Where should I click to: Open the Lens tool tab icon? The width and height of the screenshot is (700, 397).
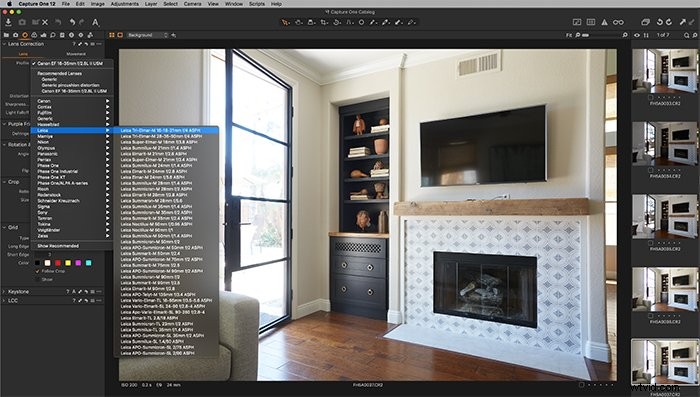coord(25,35)
